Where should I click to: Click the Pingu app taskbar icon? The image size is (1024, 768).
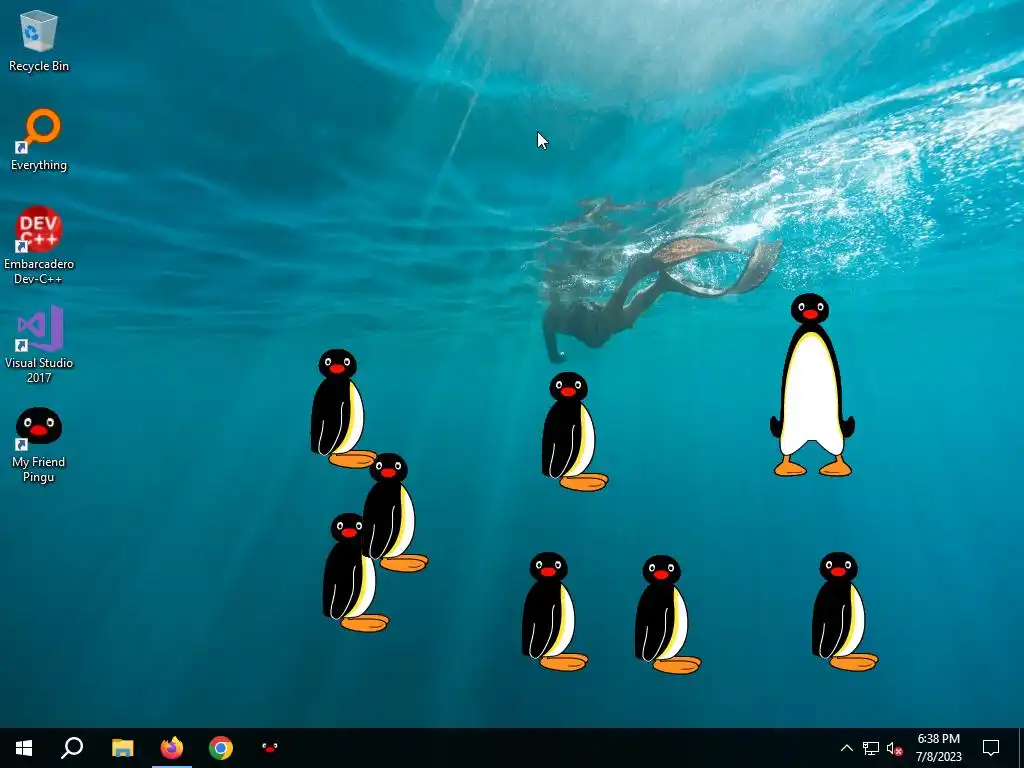(270, 748)
